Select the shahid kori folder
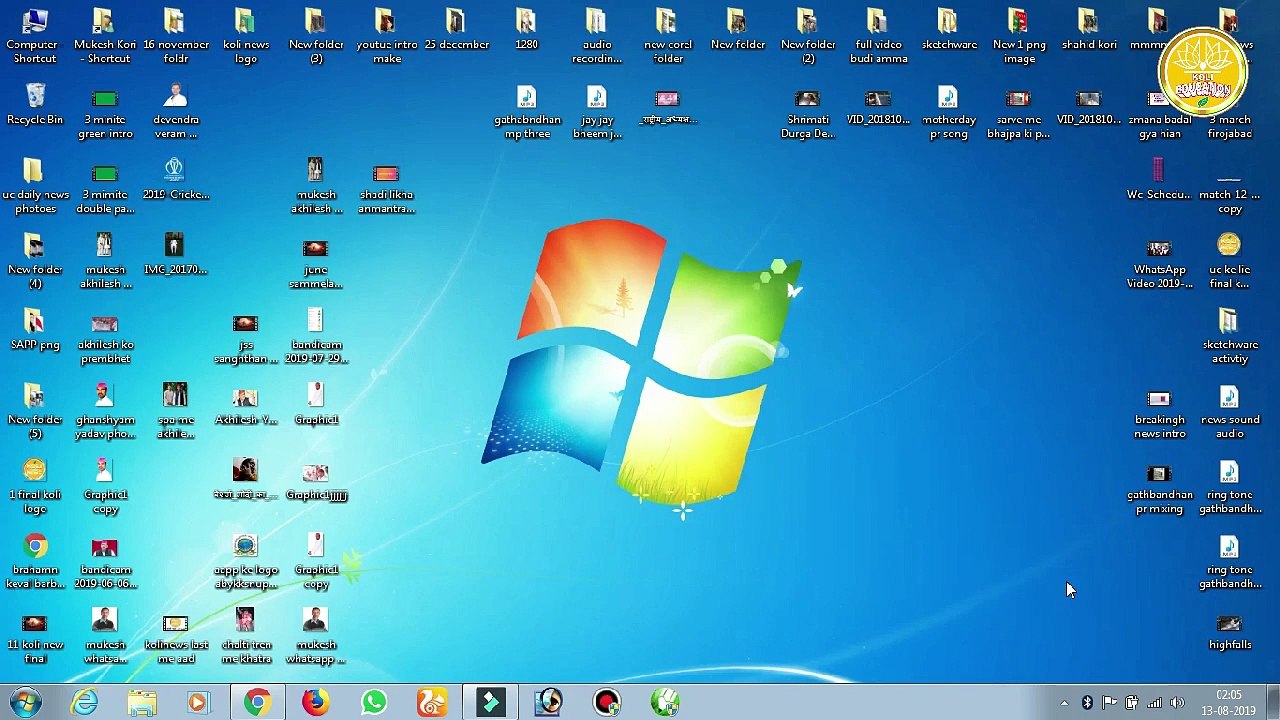Image resolution: width=1280 pixels, height=720 pixels. coord(1089,30)
